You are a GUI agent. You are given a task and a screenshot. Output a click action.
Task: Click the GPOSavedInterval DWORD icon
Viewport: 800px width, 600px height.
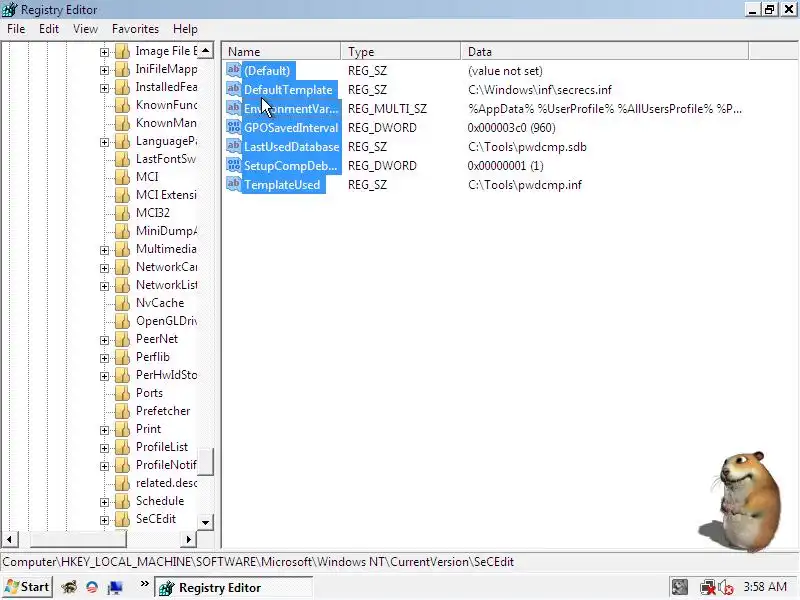point(234,127)
